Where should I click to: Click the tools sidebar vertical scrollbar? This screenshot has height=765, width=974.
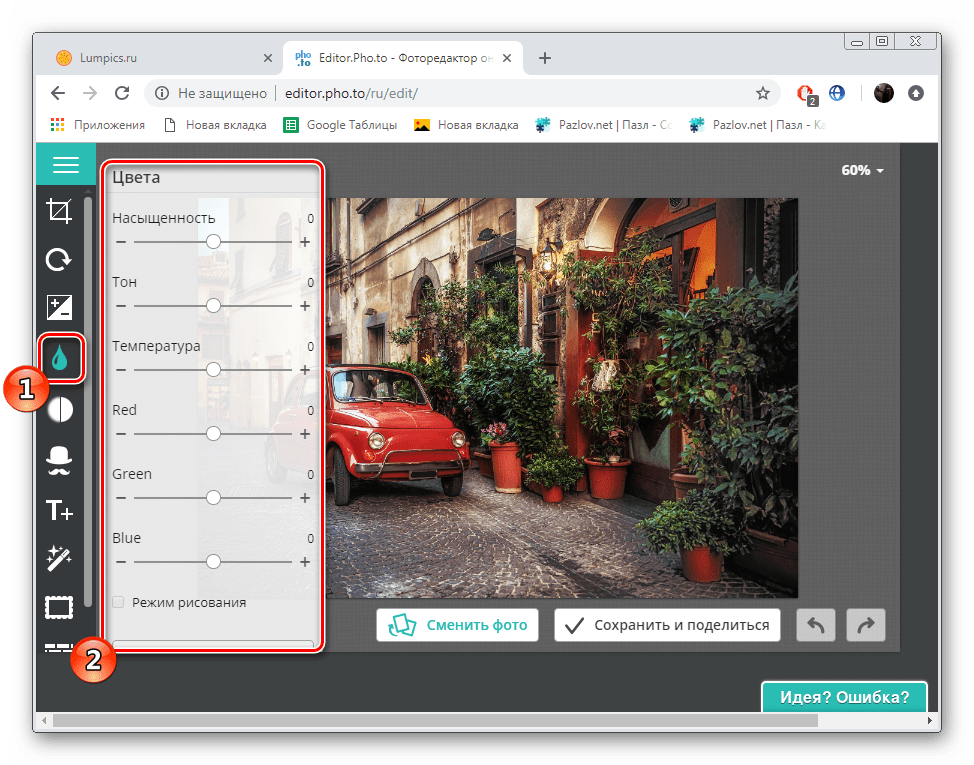88,402
